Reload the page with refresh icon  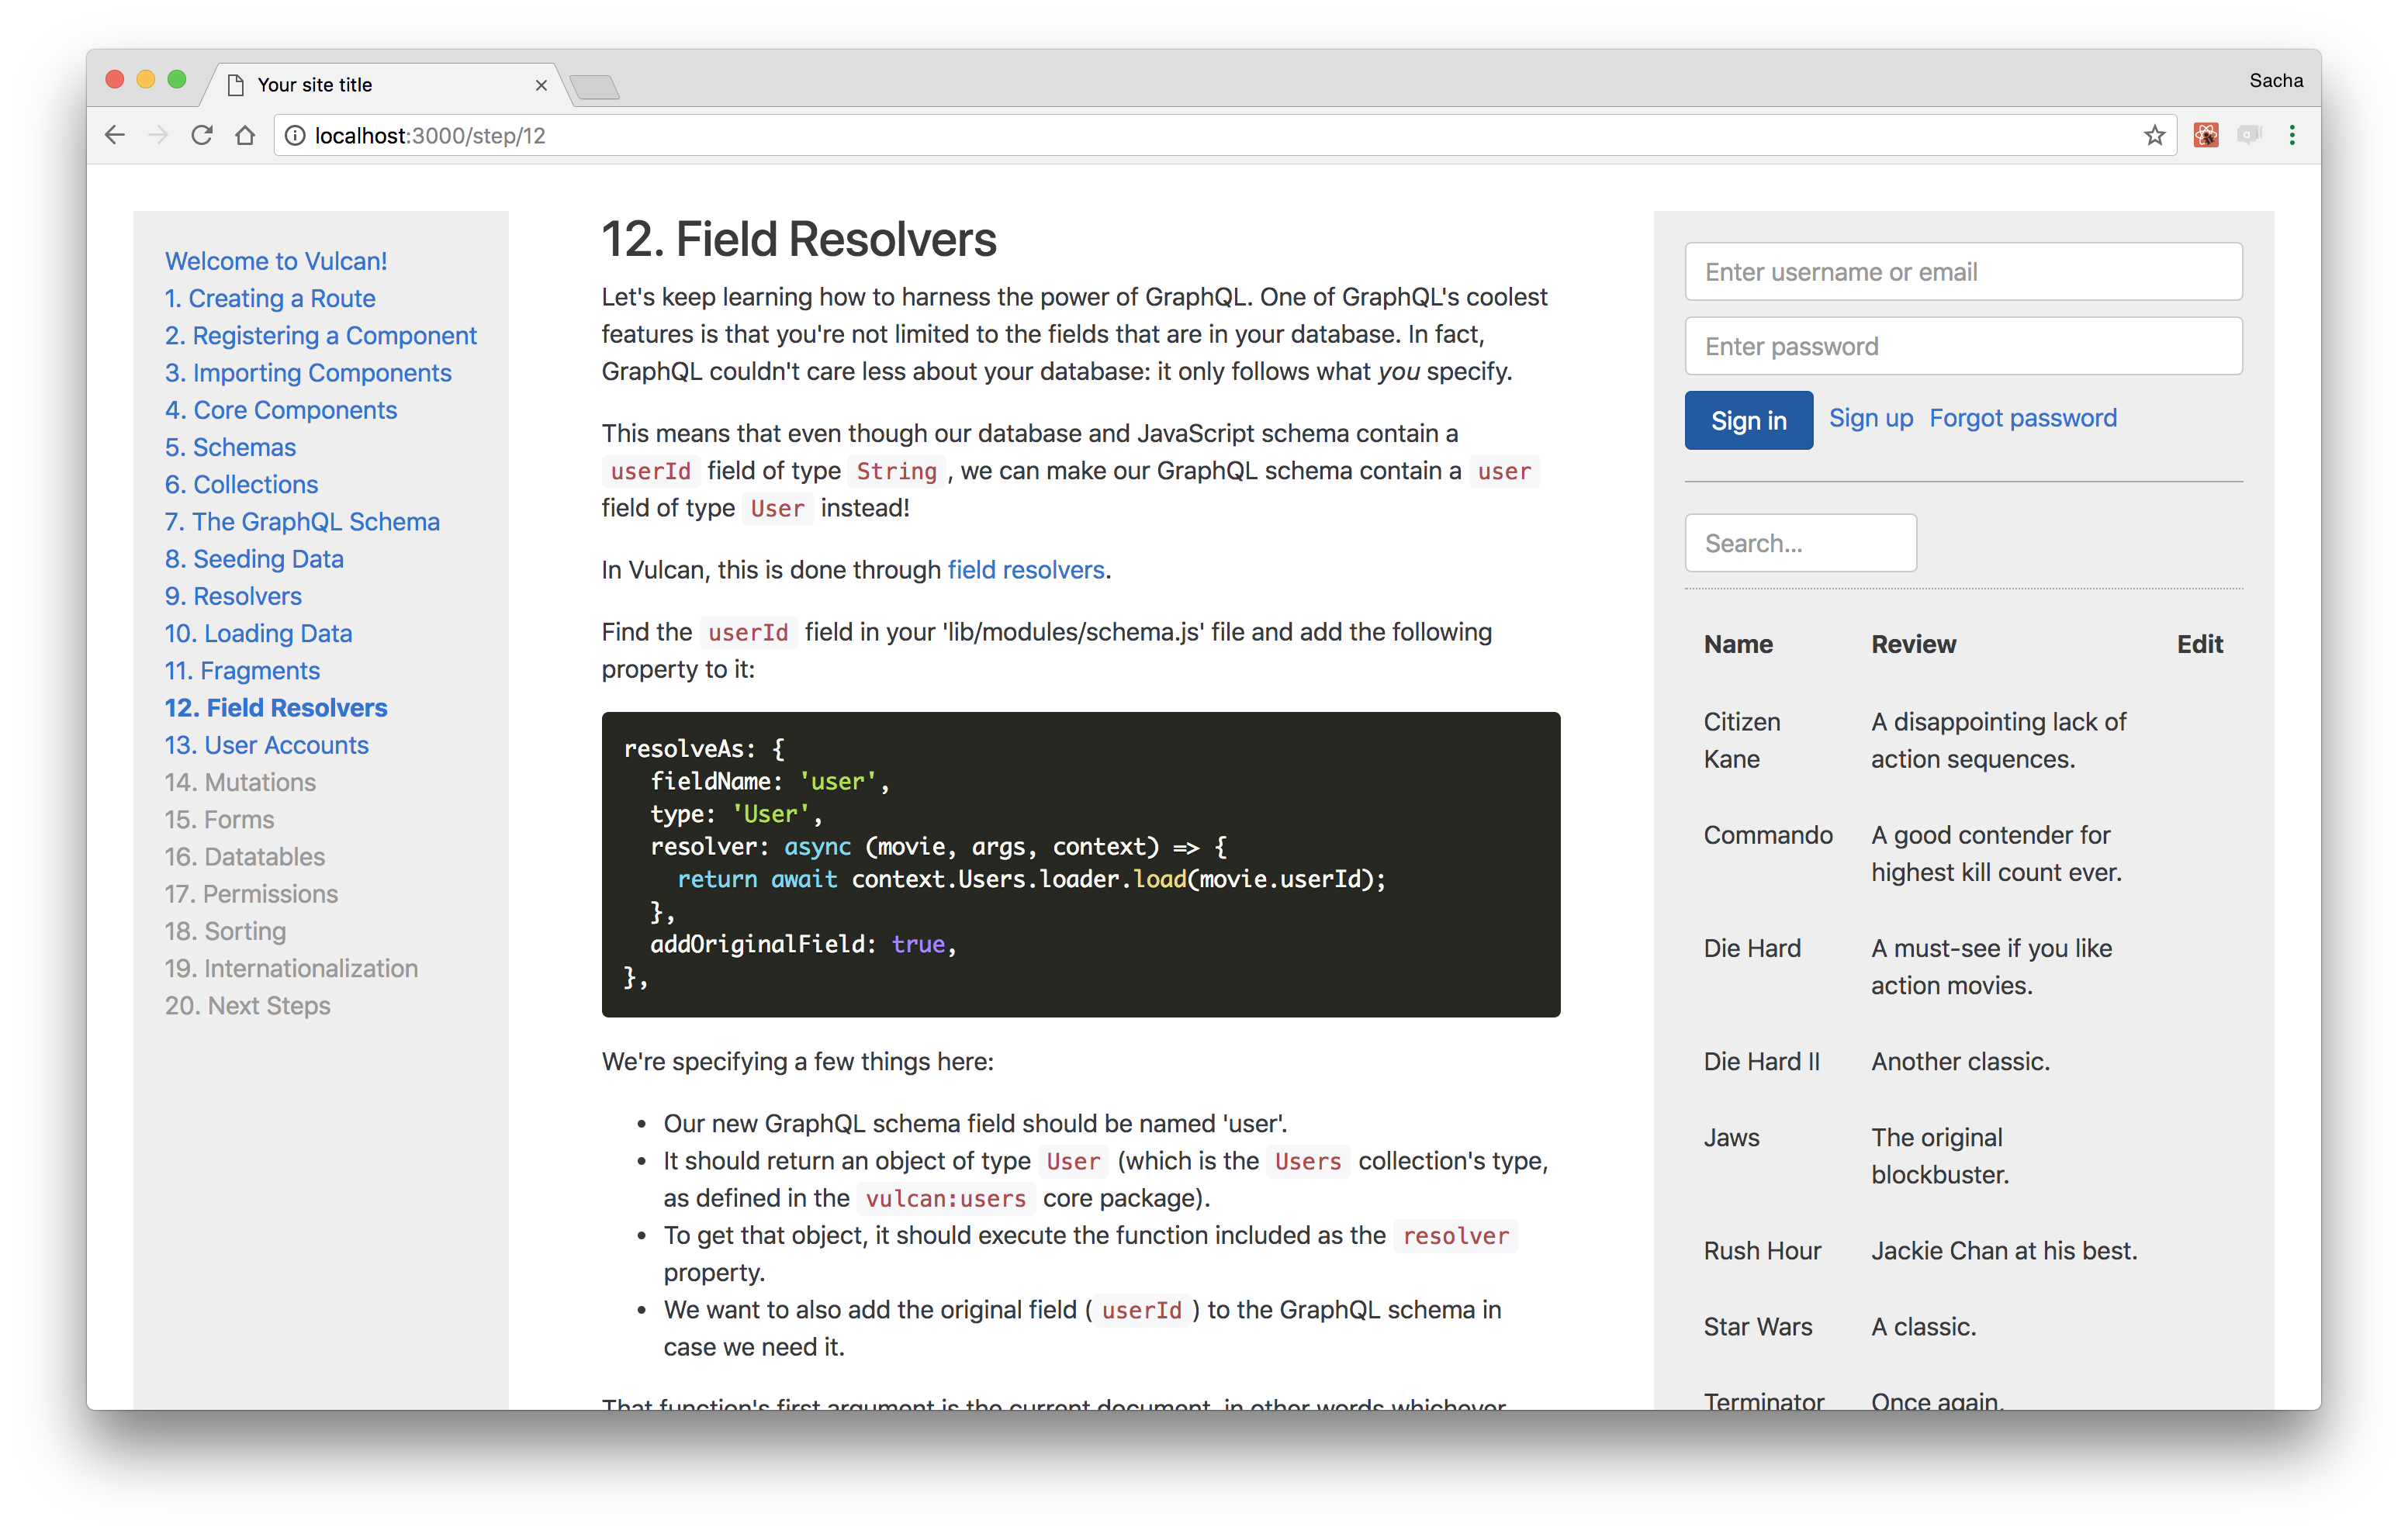(202, 135)
